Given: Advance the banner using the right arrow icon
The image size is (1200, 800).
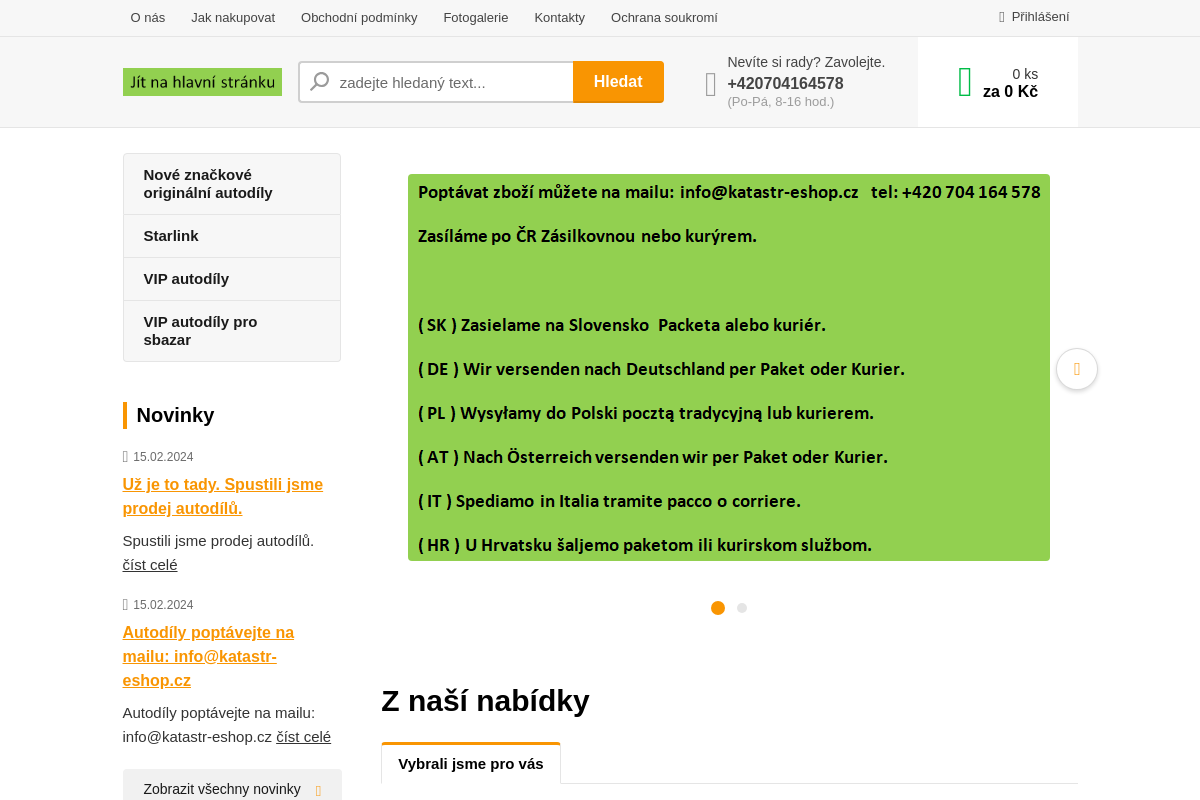Looking at the screenshot, I should tap(1077, 369).
